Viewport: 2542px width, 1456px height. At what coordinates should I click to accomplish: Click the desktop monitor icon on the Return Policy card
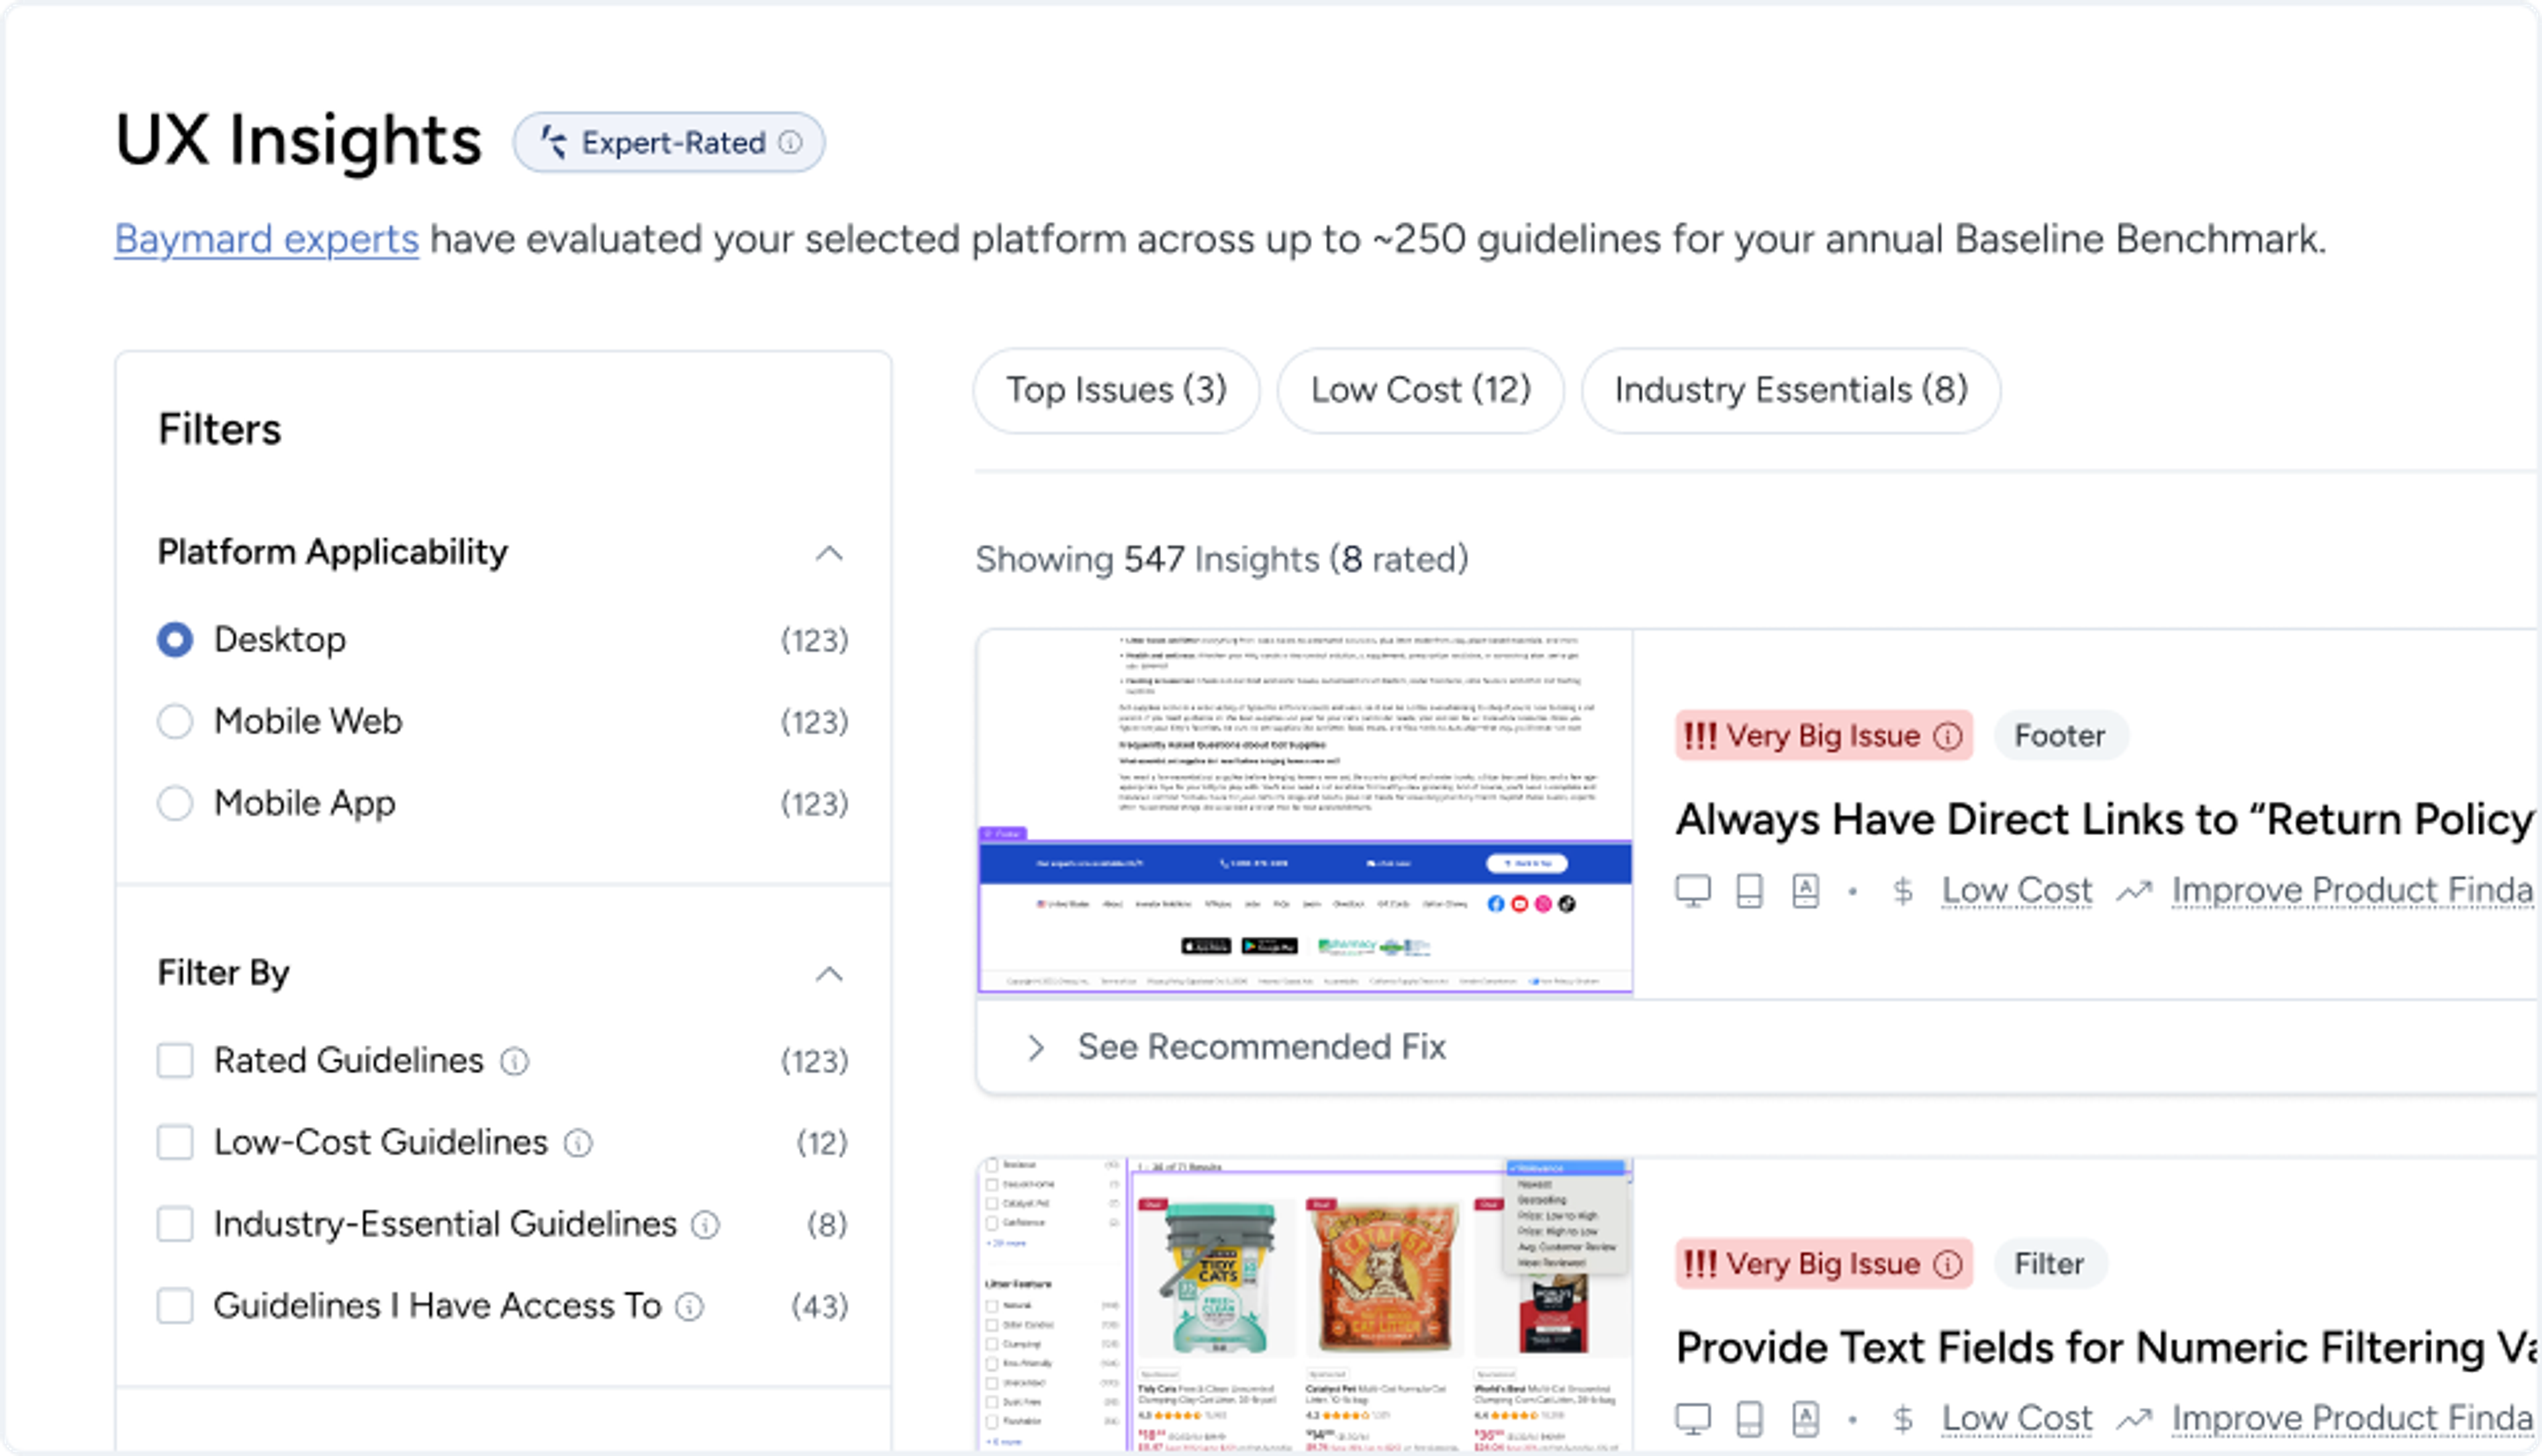pos(1693,891)
